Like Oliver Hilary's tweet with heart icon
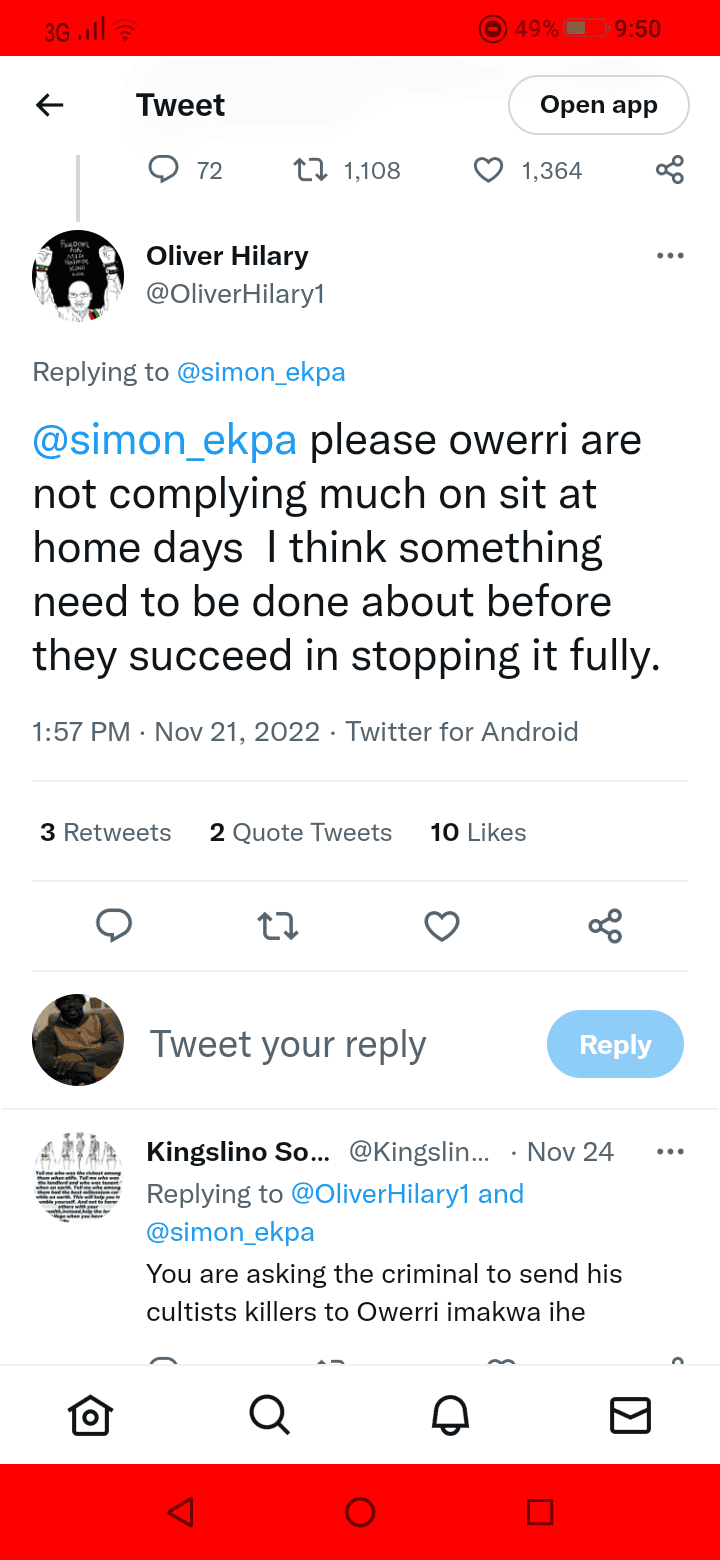The height and width of the screenshot is (1560, 720). (442, 926)
